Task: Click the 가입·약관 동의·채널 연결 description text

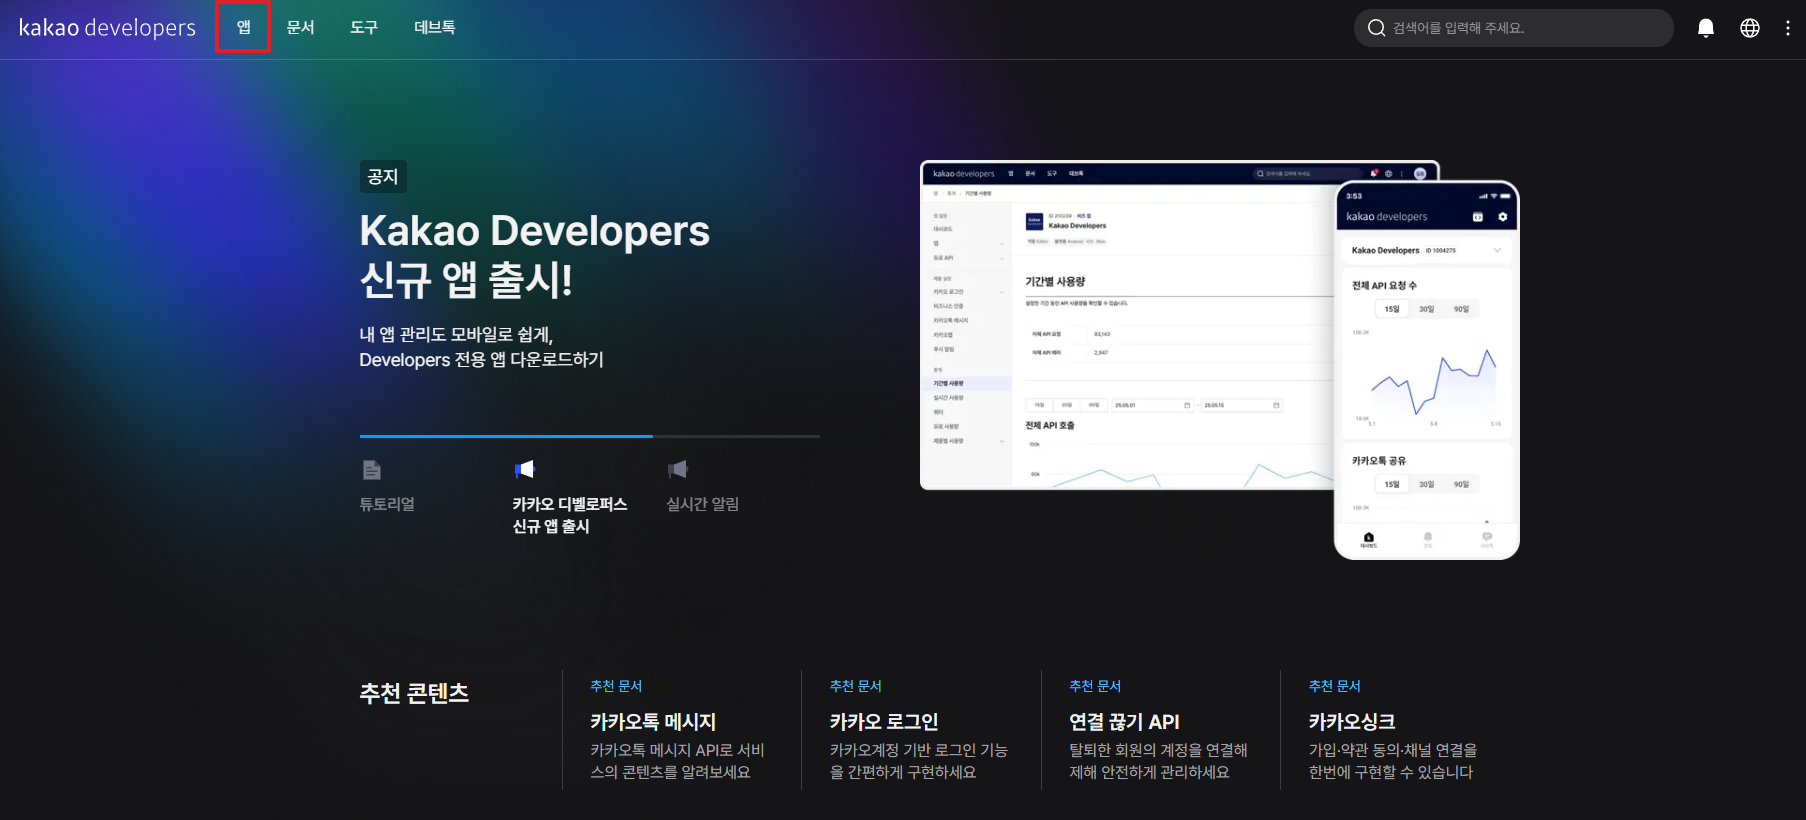Action: 1393,761
